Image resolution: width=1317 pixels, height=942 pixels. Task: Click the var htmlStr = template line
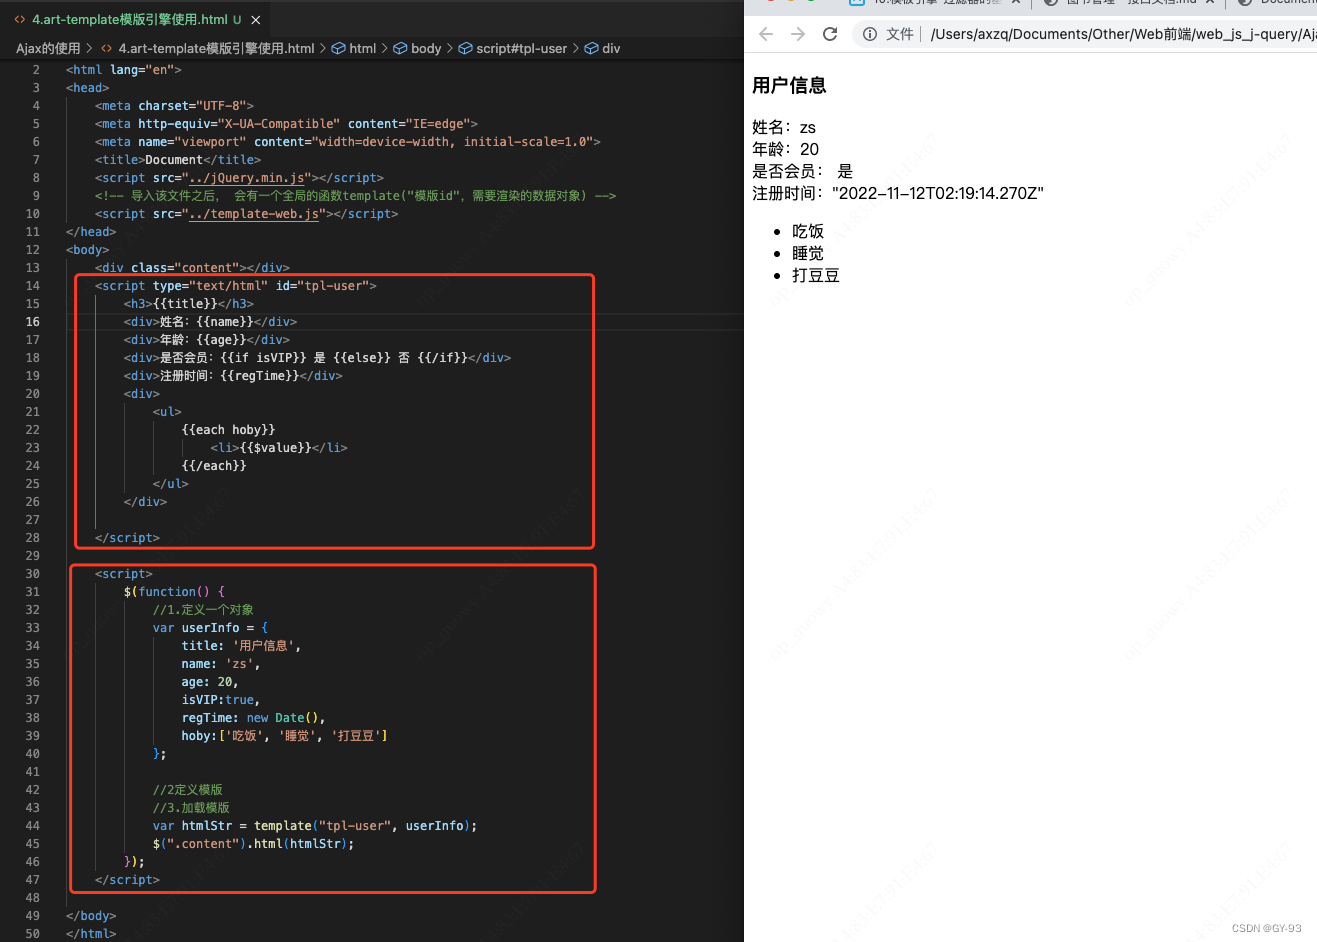tap(315, 826)
